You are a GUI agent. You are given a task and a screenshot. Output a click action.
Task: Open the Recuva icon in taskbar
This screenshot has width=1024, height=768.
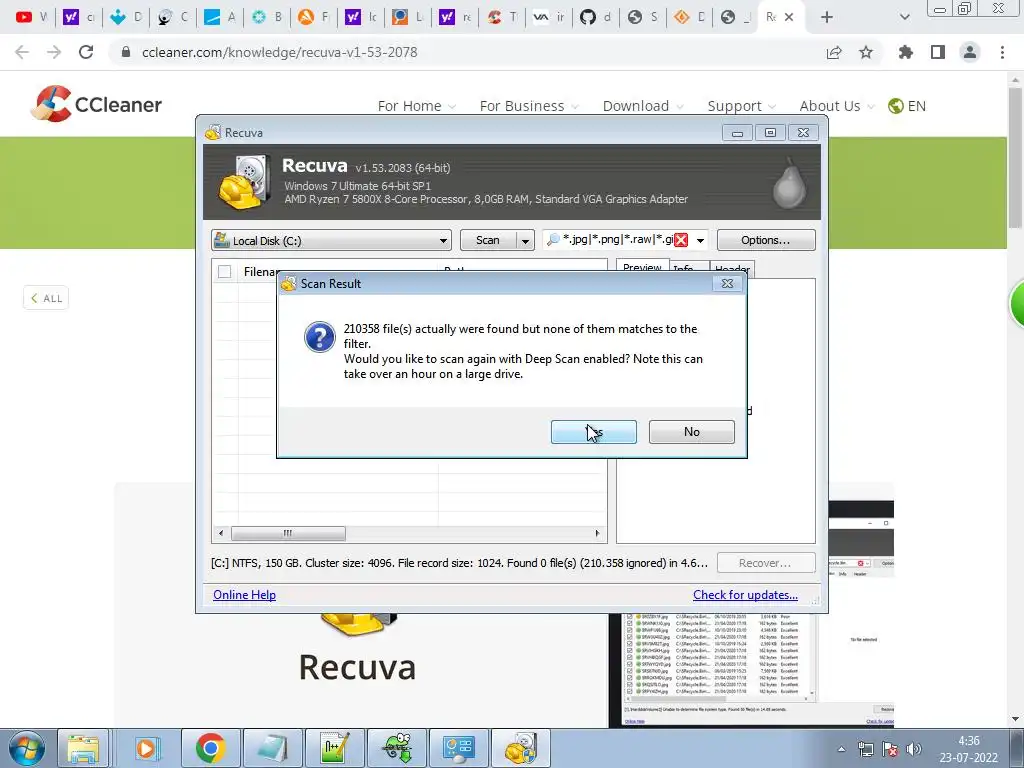[x=520, y=748]
